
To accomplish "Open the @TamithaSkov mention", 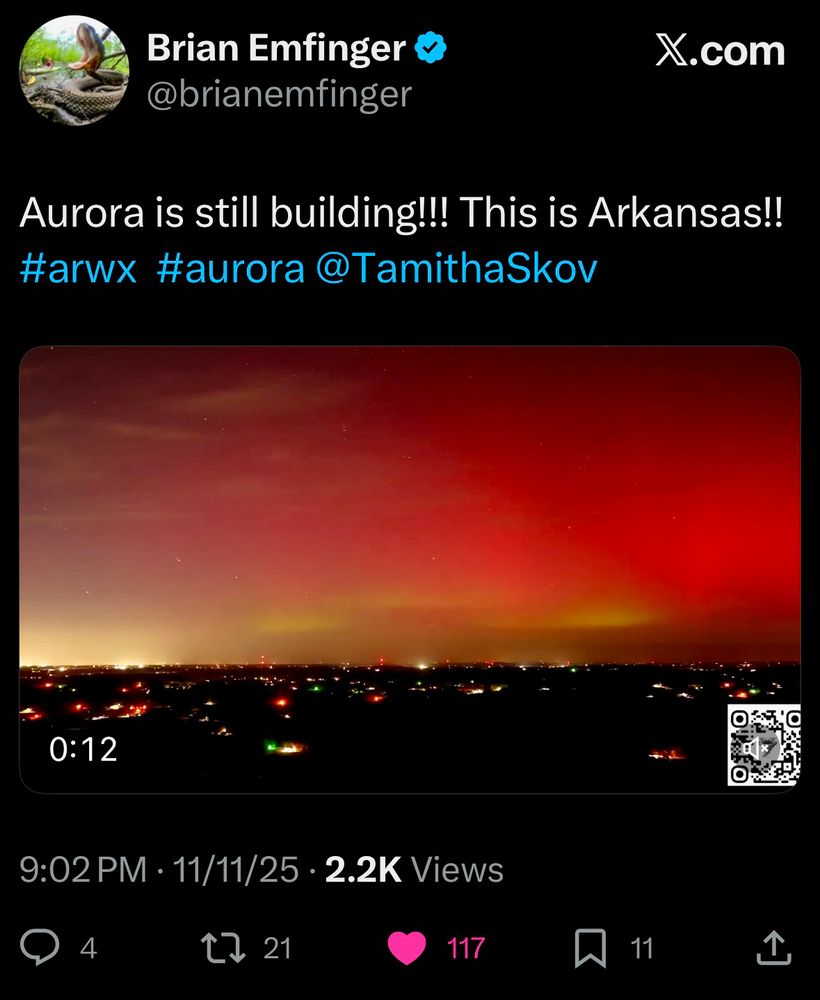I will pos(457,268).
